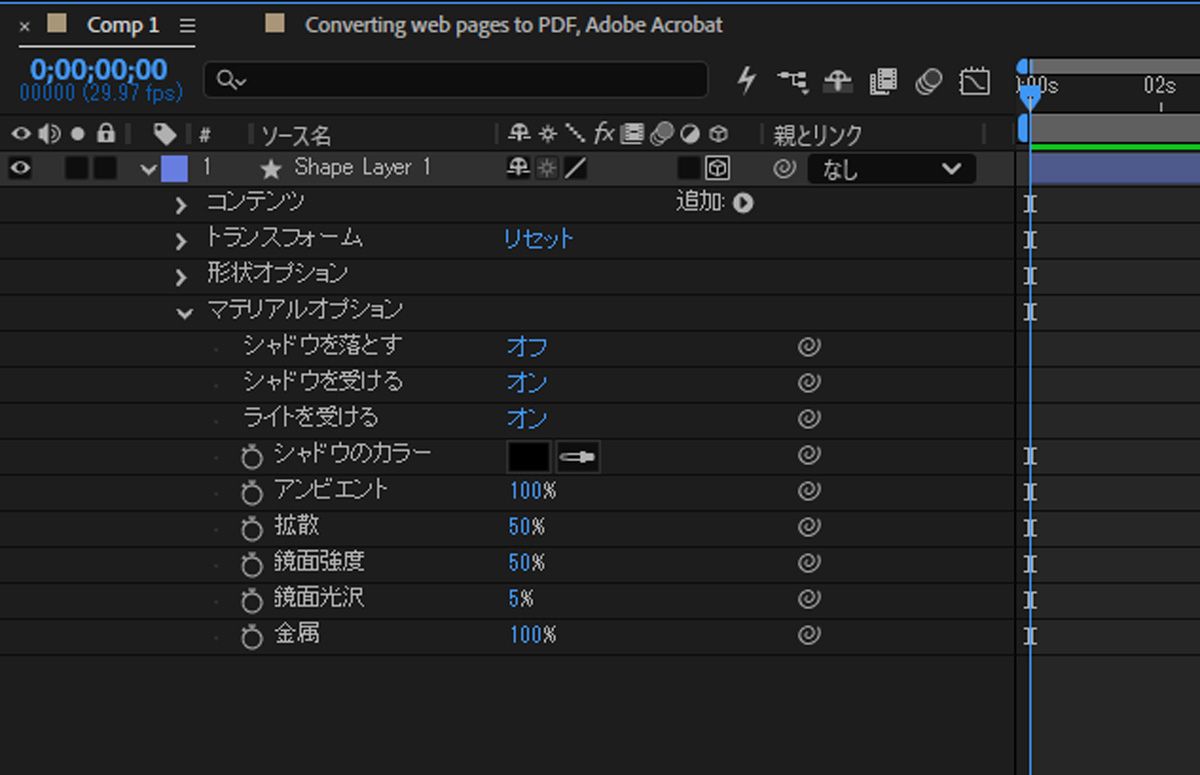Click the pick whip for 金属
This screenshot has width=1200, height=775.
pyautogui.click(x=809, y=635)
